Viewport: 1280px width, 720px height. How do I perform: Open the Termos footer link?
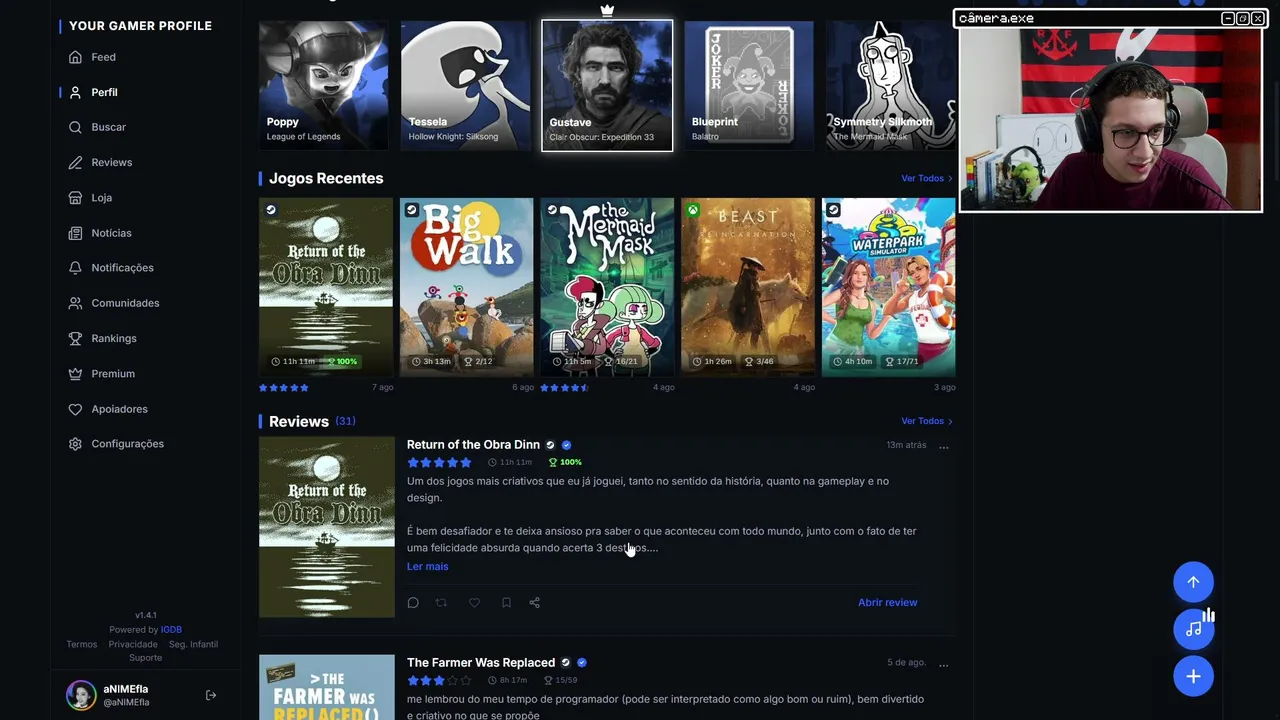[82, 645]
